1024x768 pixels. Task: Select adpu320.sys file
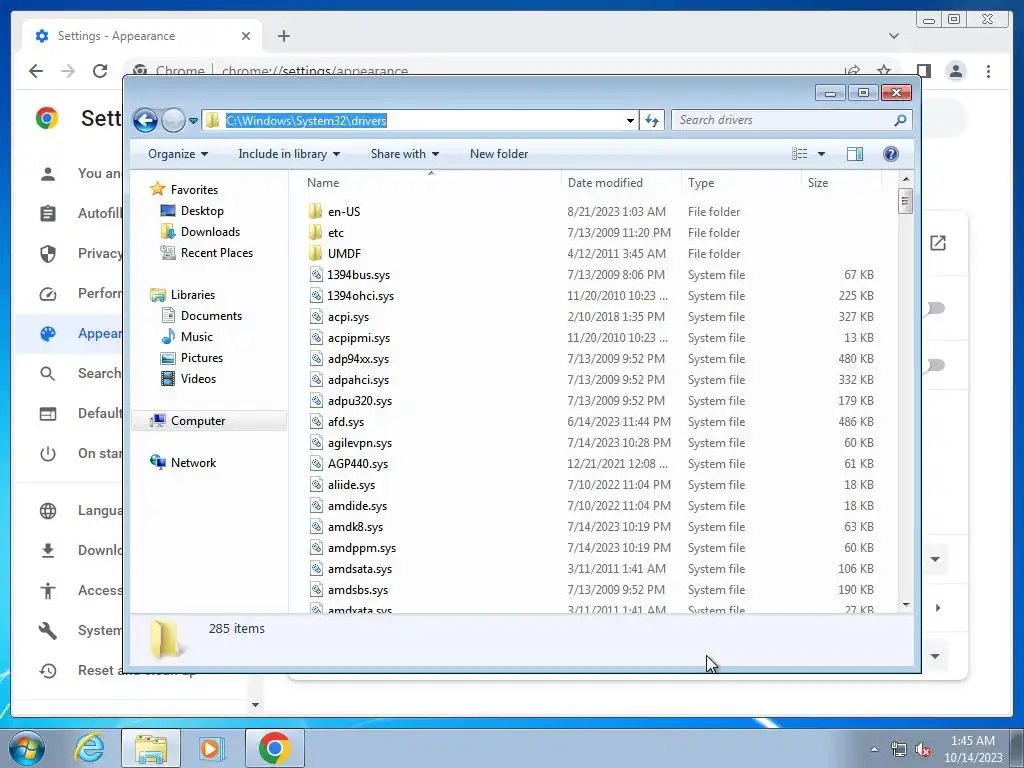tap(360, 401)
